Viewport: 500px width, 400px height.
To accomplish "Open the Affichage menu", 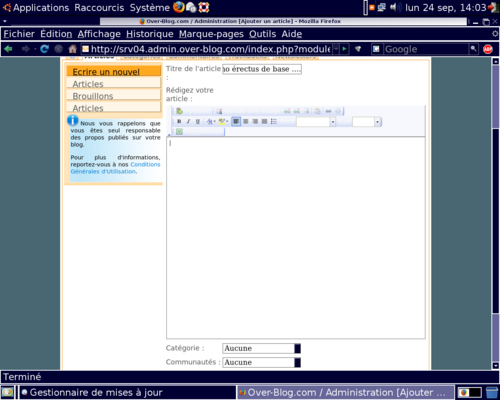I will (x=99, y=34).
